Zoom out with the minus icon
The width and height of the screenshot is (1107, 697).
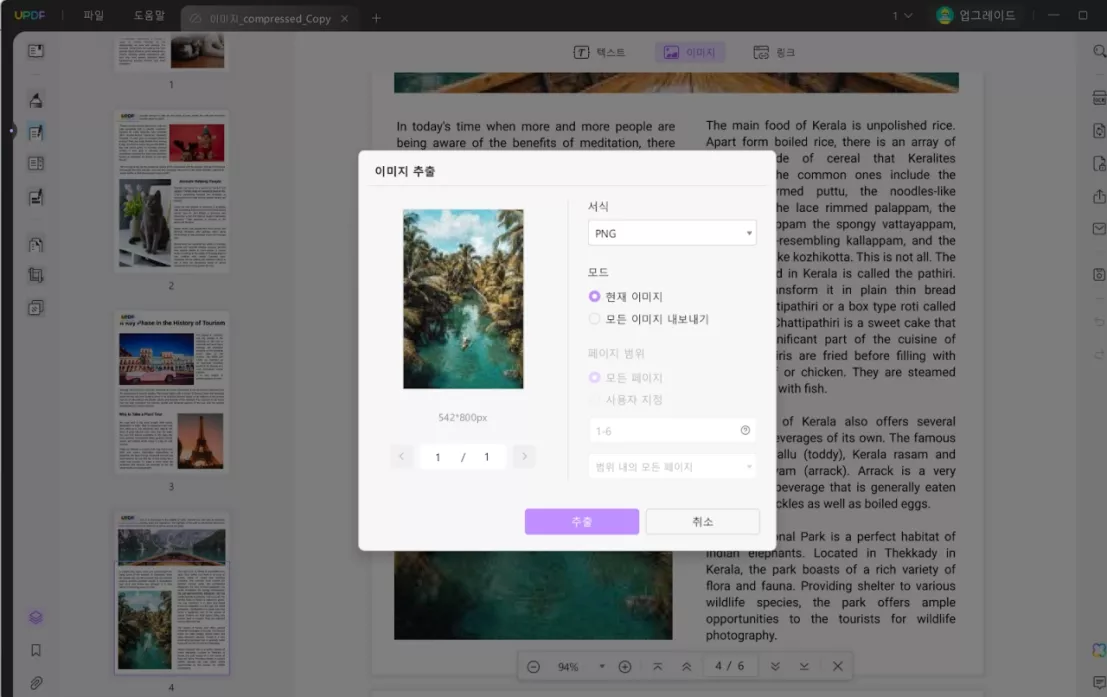pyautogui.click(x=534, y=667)
